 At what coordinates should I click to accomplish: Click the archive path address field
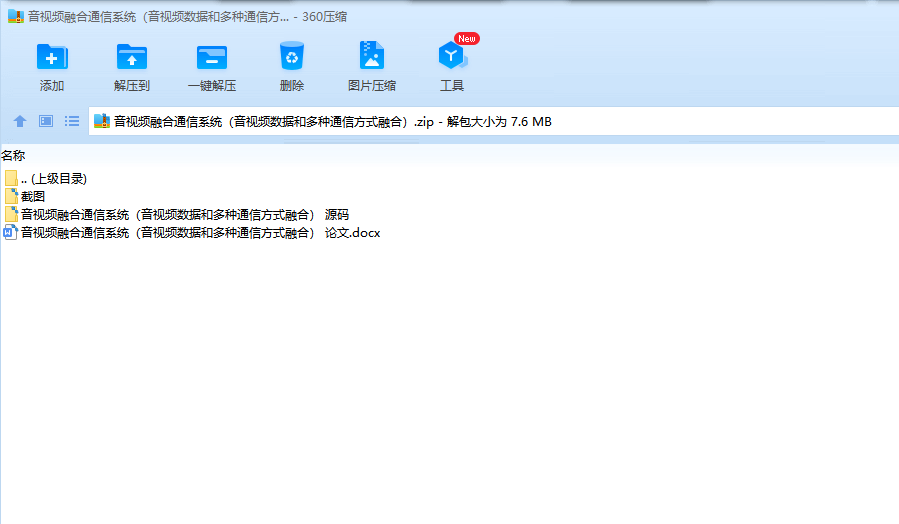(494, 121)
